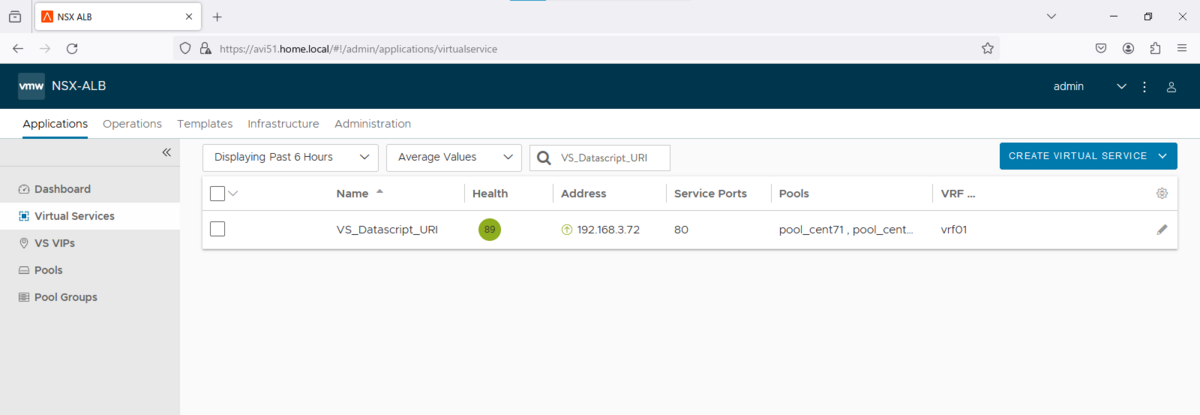The height and width of the screenshot is (415, 1200).
Task: Edit VS_Datascript_URI with pencil icon
Action: point(1162,229)
